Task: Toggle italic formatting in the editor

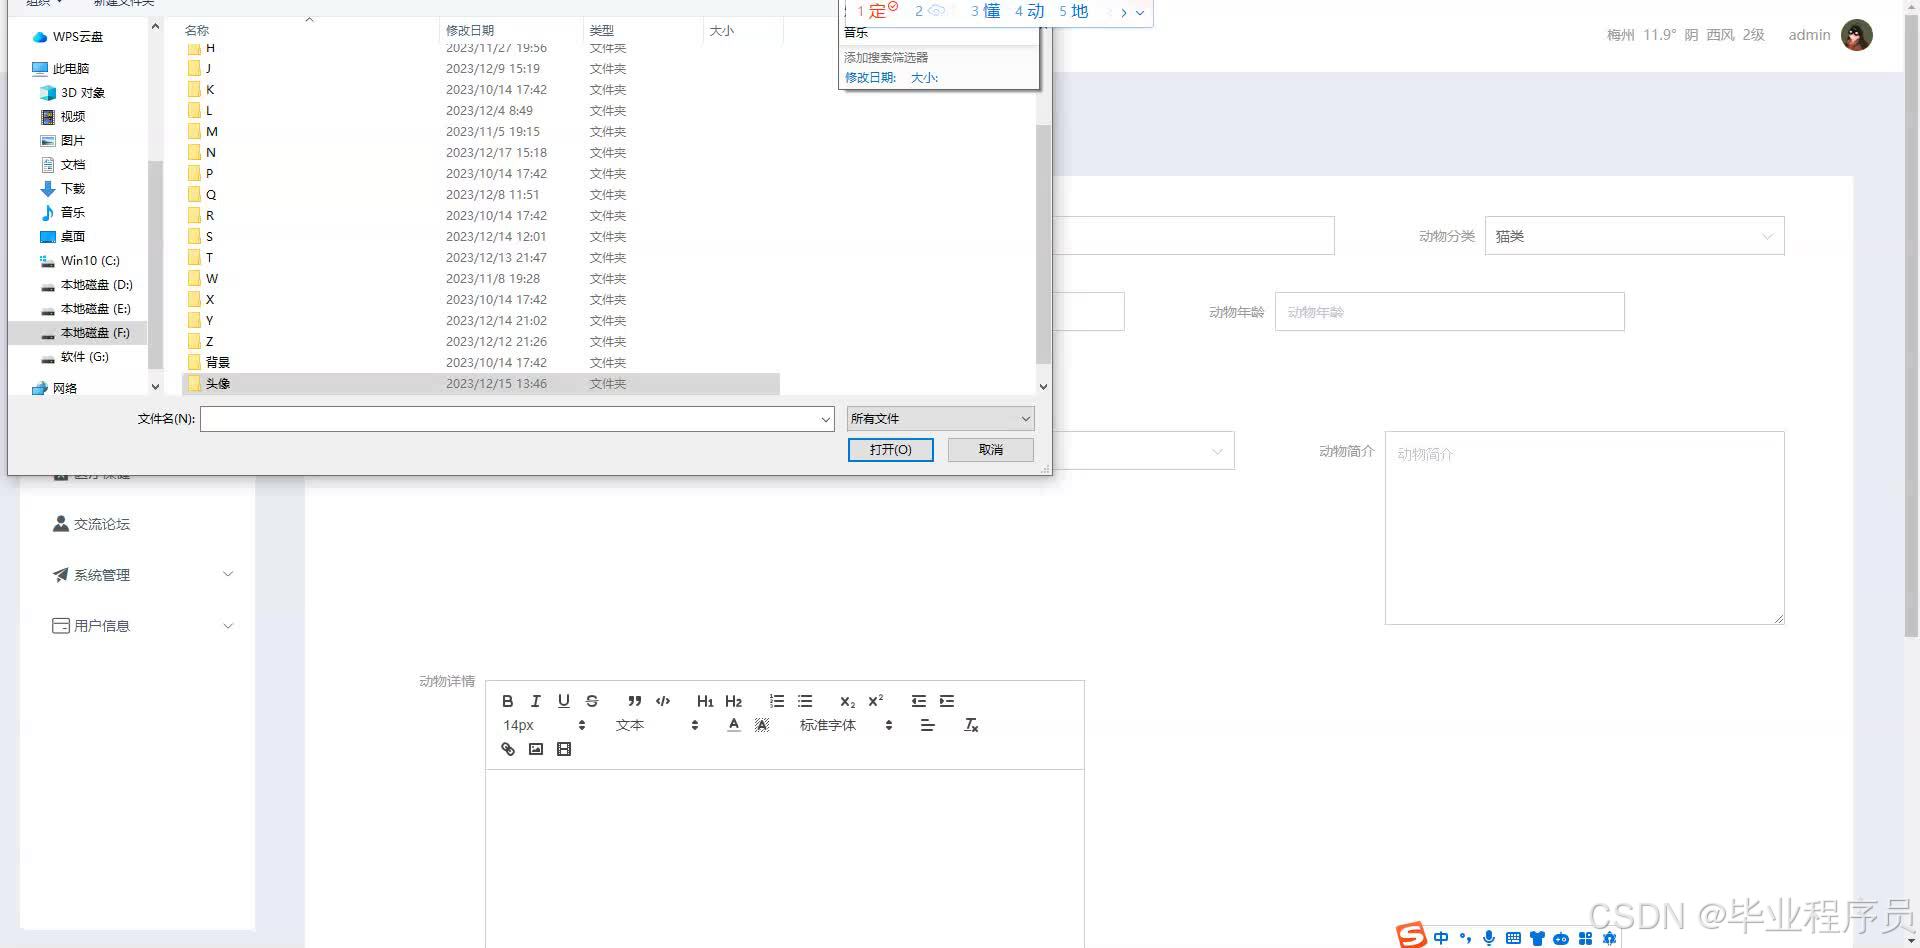Action: tap(535, 701)
